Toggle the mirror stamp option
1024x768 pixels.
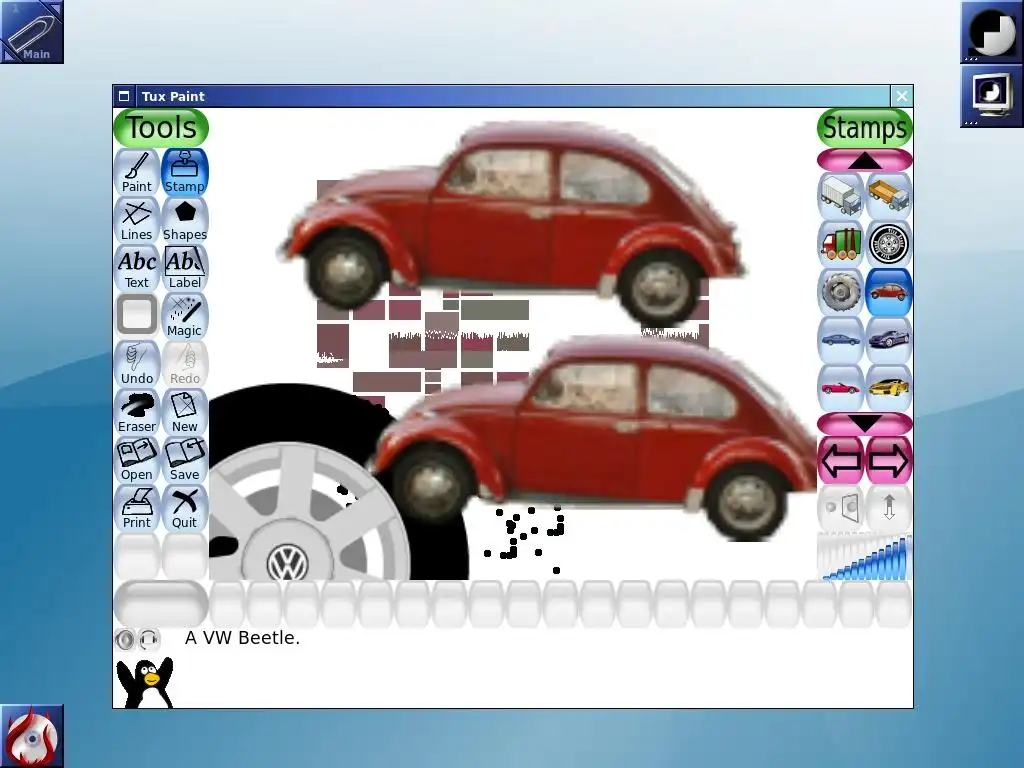(x=840, y=507)
